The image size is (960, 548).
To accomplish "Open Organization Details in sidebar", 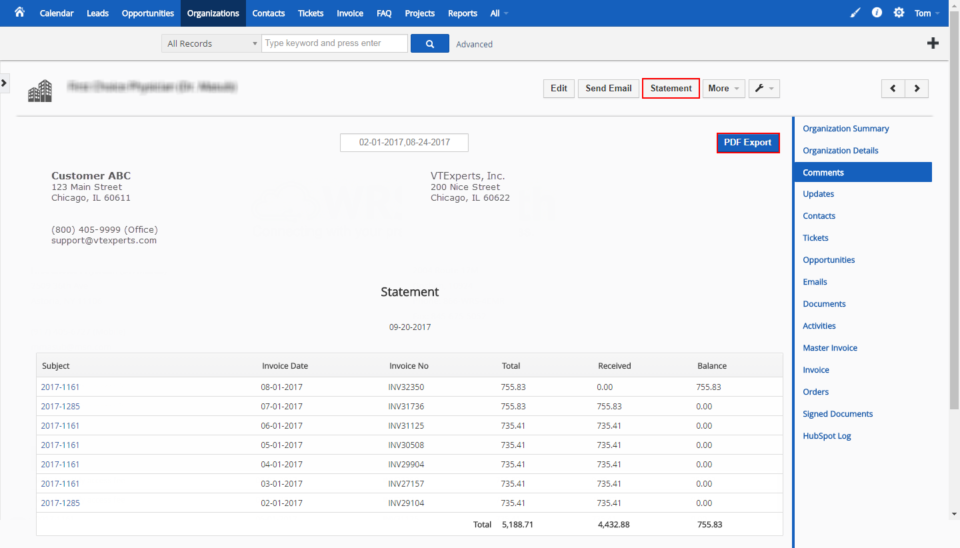I will (840, 151).
